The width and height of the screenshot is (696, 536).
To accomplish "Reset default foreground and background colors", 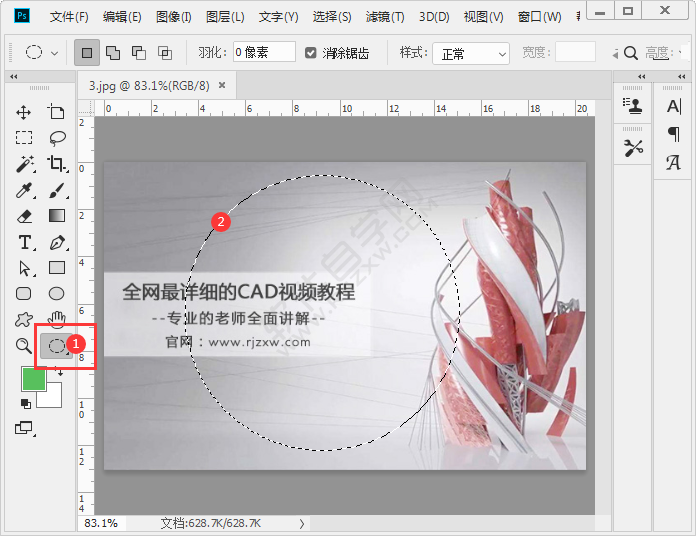I will click(x=26, y=403).
